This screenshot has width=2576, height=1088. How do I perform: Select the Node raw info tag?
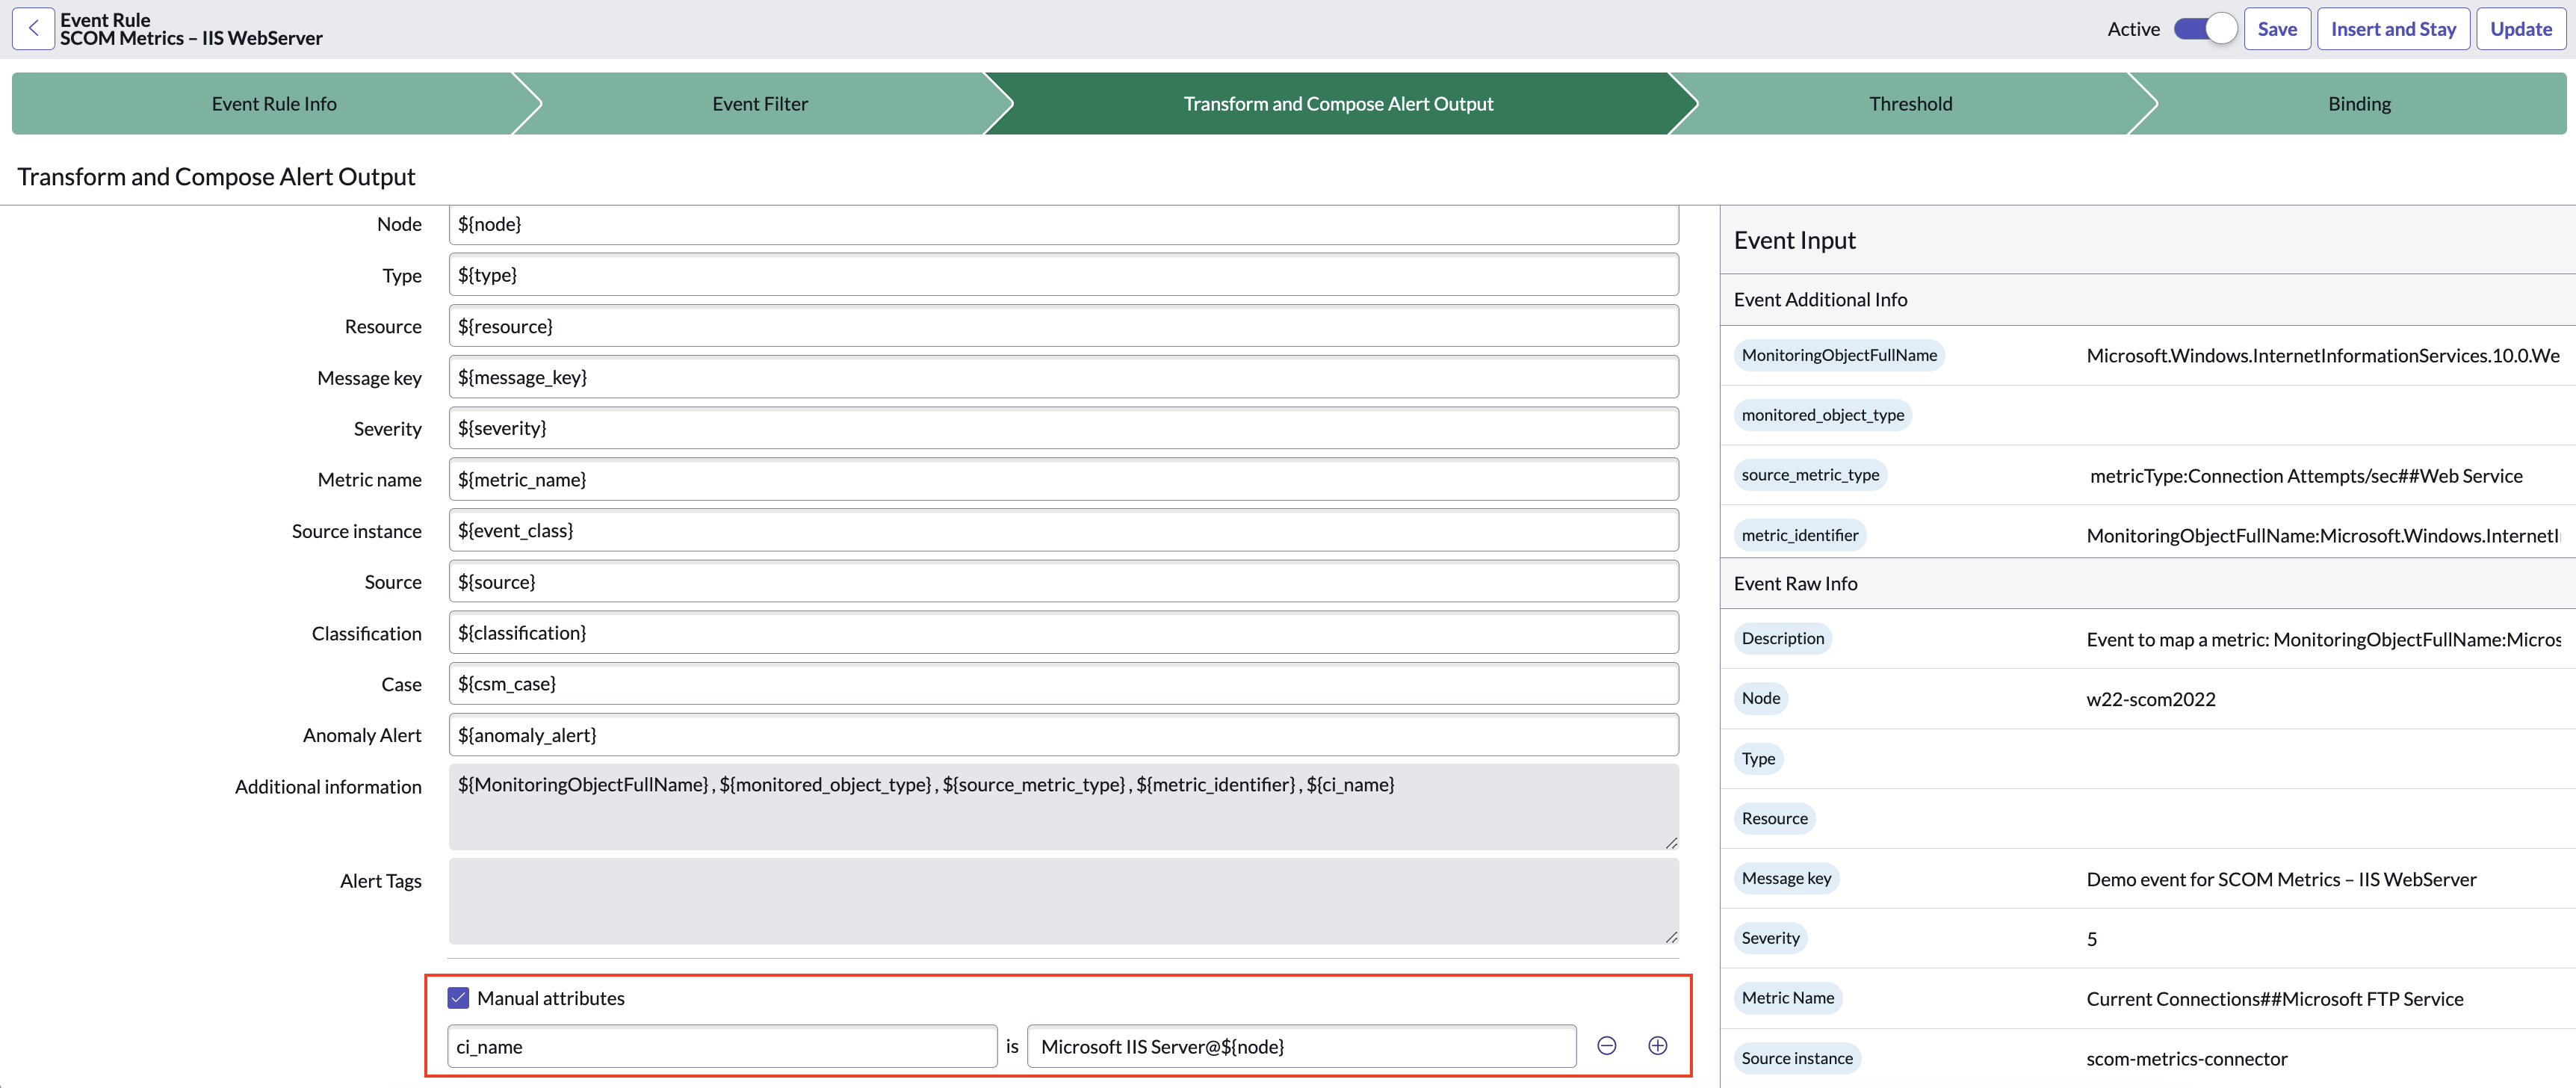pos(1761,698)
